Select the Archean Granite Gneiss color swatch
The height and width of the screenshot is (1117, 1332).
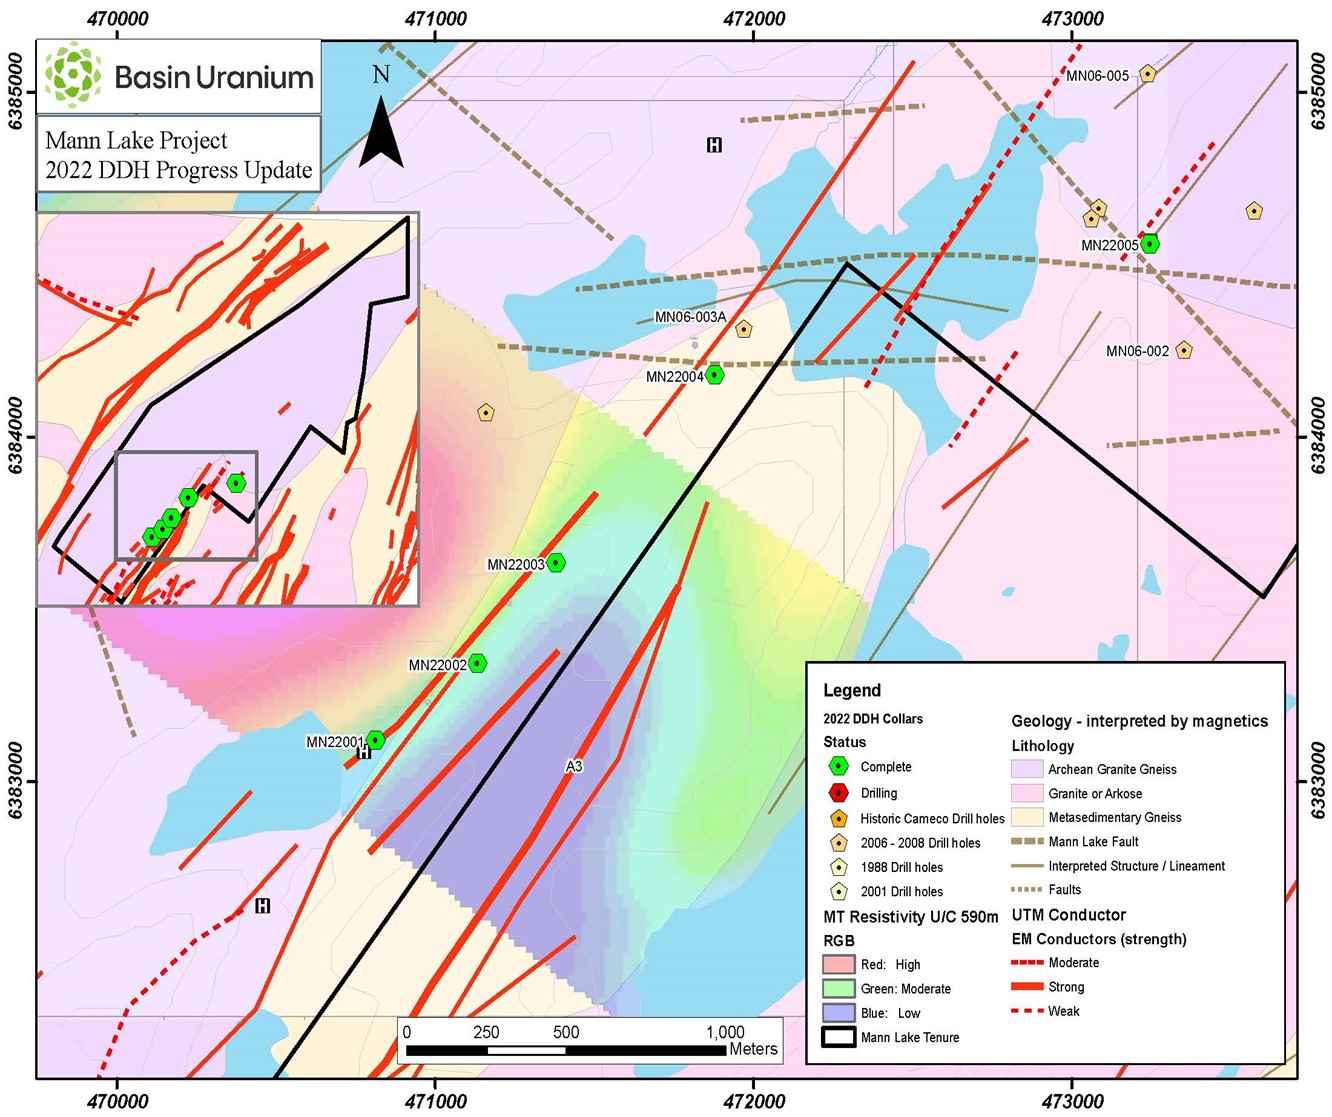[1027, 769]
